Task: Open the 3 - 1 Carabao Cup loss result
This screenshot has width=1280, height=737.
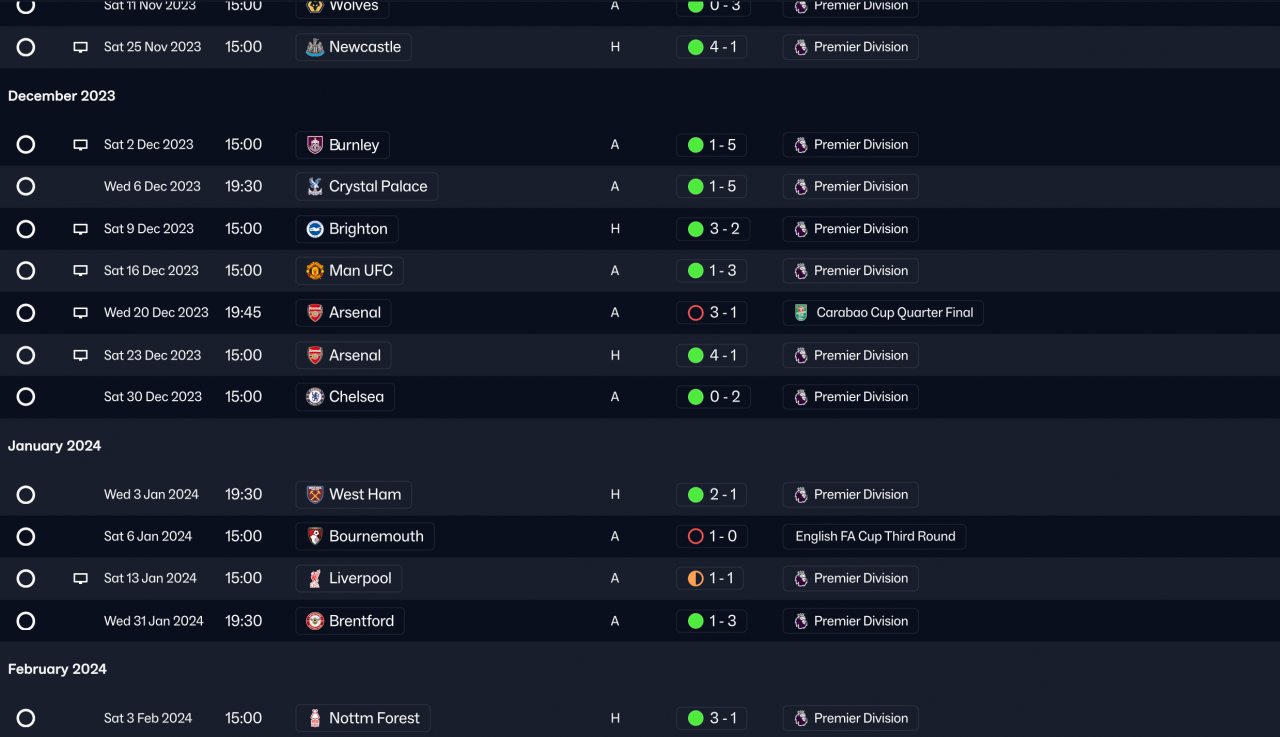Action: (x=712, y=313)
